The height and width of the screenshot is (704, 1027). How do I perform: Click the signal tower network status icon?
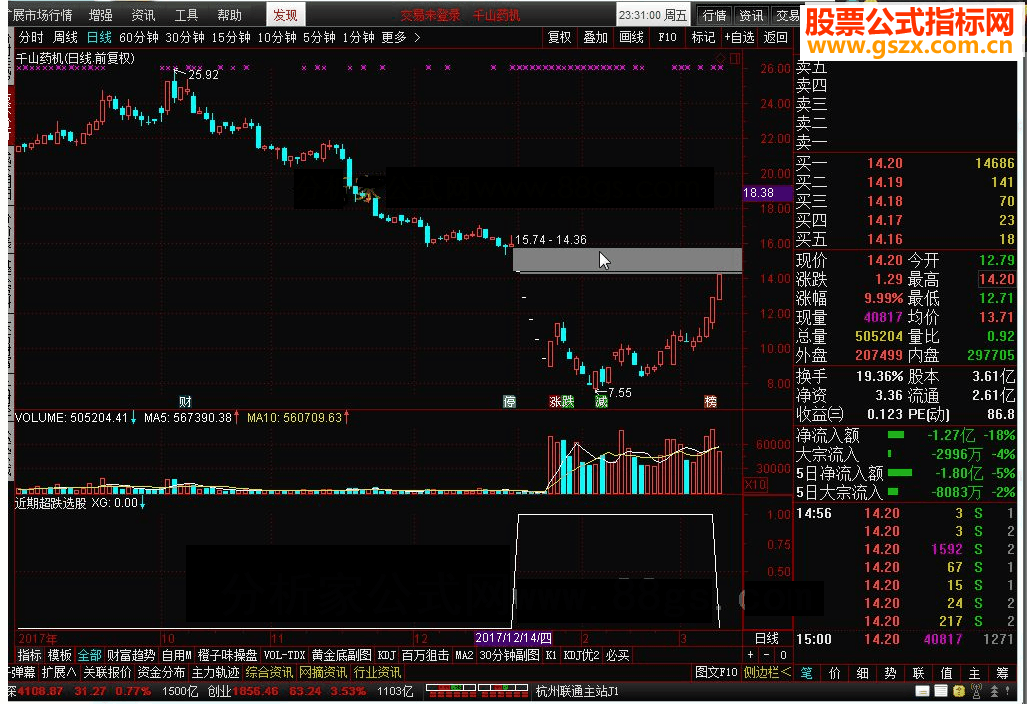click(x=976, y=691)
